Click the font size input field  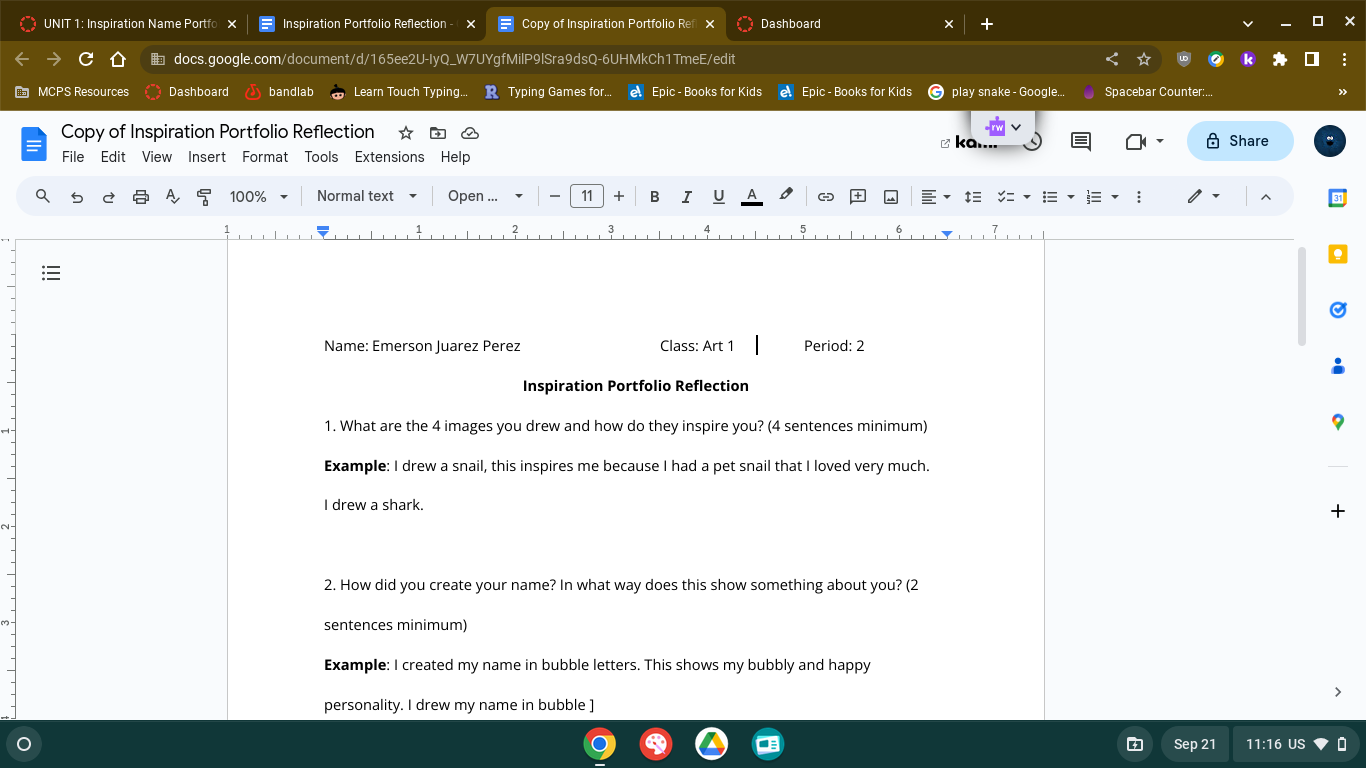tap(587, 197)
